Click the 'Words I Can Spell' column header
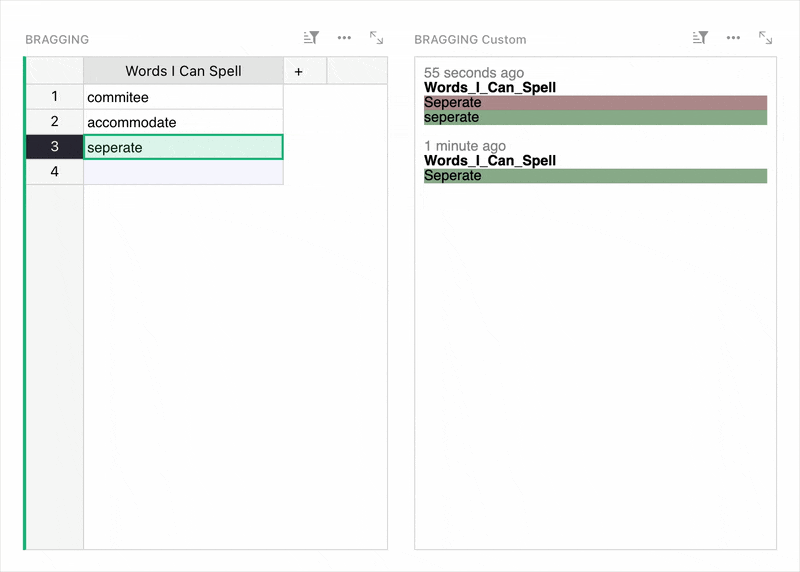This screenshot has width=800, height=572. point(183,71)
